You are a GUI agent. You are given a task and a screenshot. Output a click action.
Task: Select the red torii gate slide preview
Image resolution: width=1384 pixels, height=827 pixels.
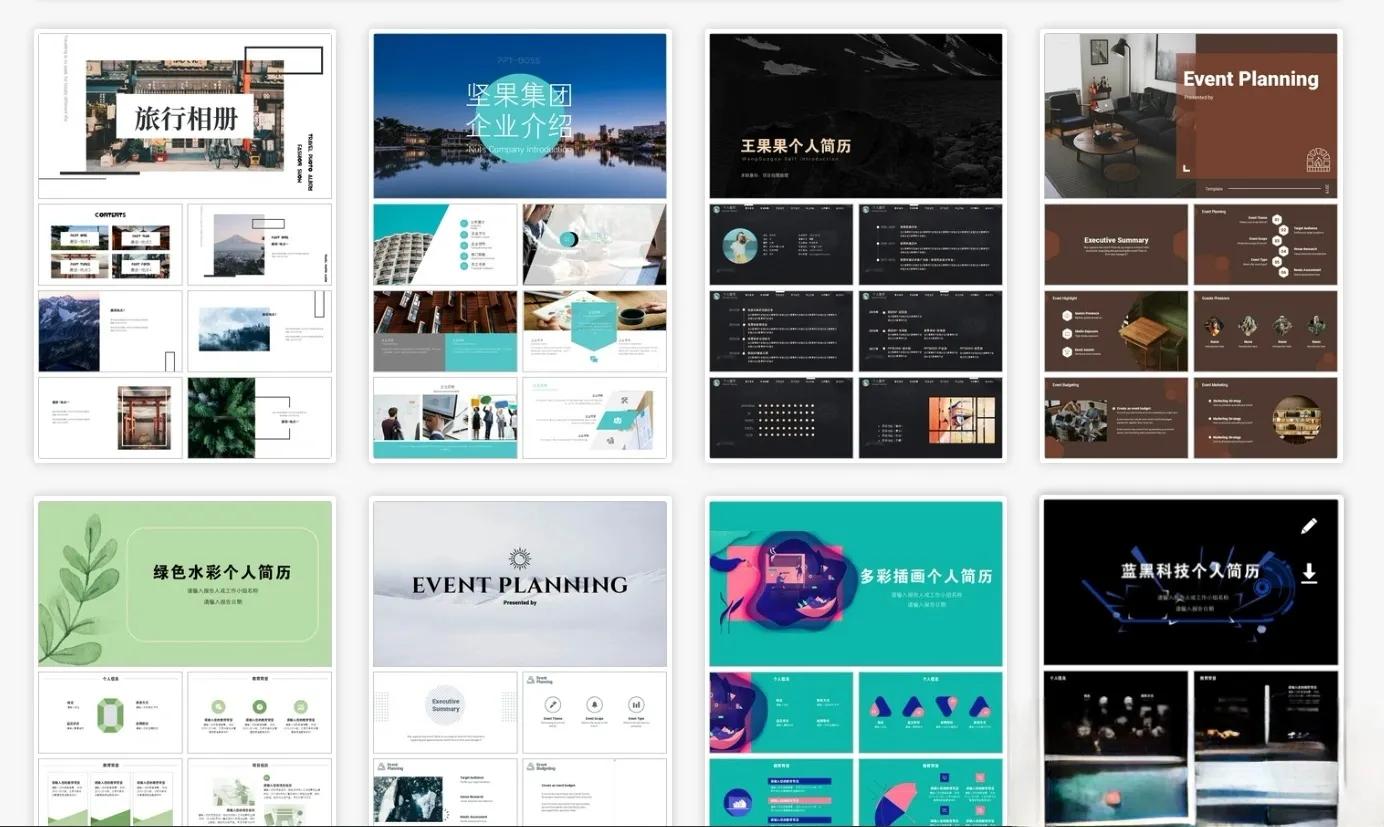pyautogui.click(x=110, y=418)
